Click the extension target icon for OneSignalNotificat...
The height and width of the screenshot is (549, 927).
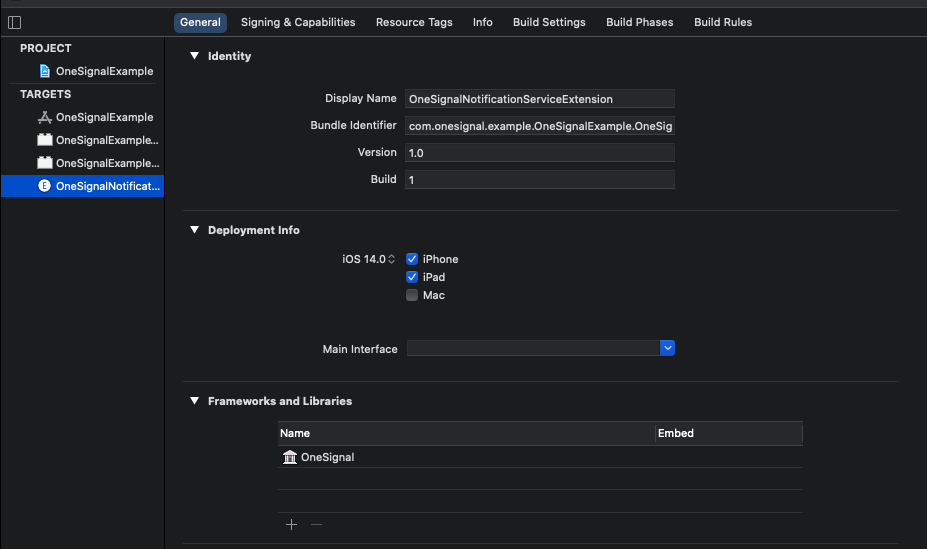[x=44, y=186]
